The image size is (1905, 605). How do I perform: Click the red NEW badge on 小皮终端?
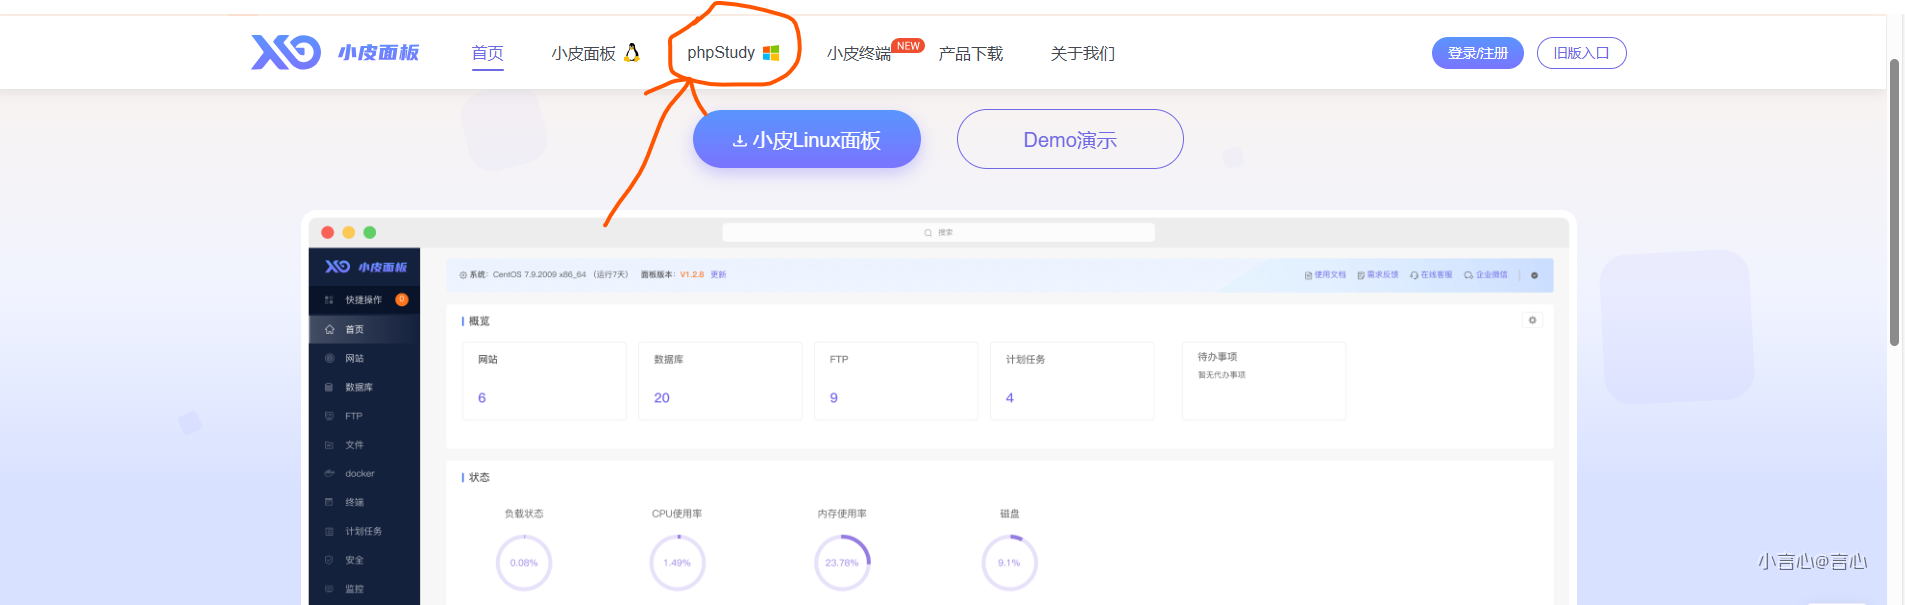click(x=908, y=46)
